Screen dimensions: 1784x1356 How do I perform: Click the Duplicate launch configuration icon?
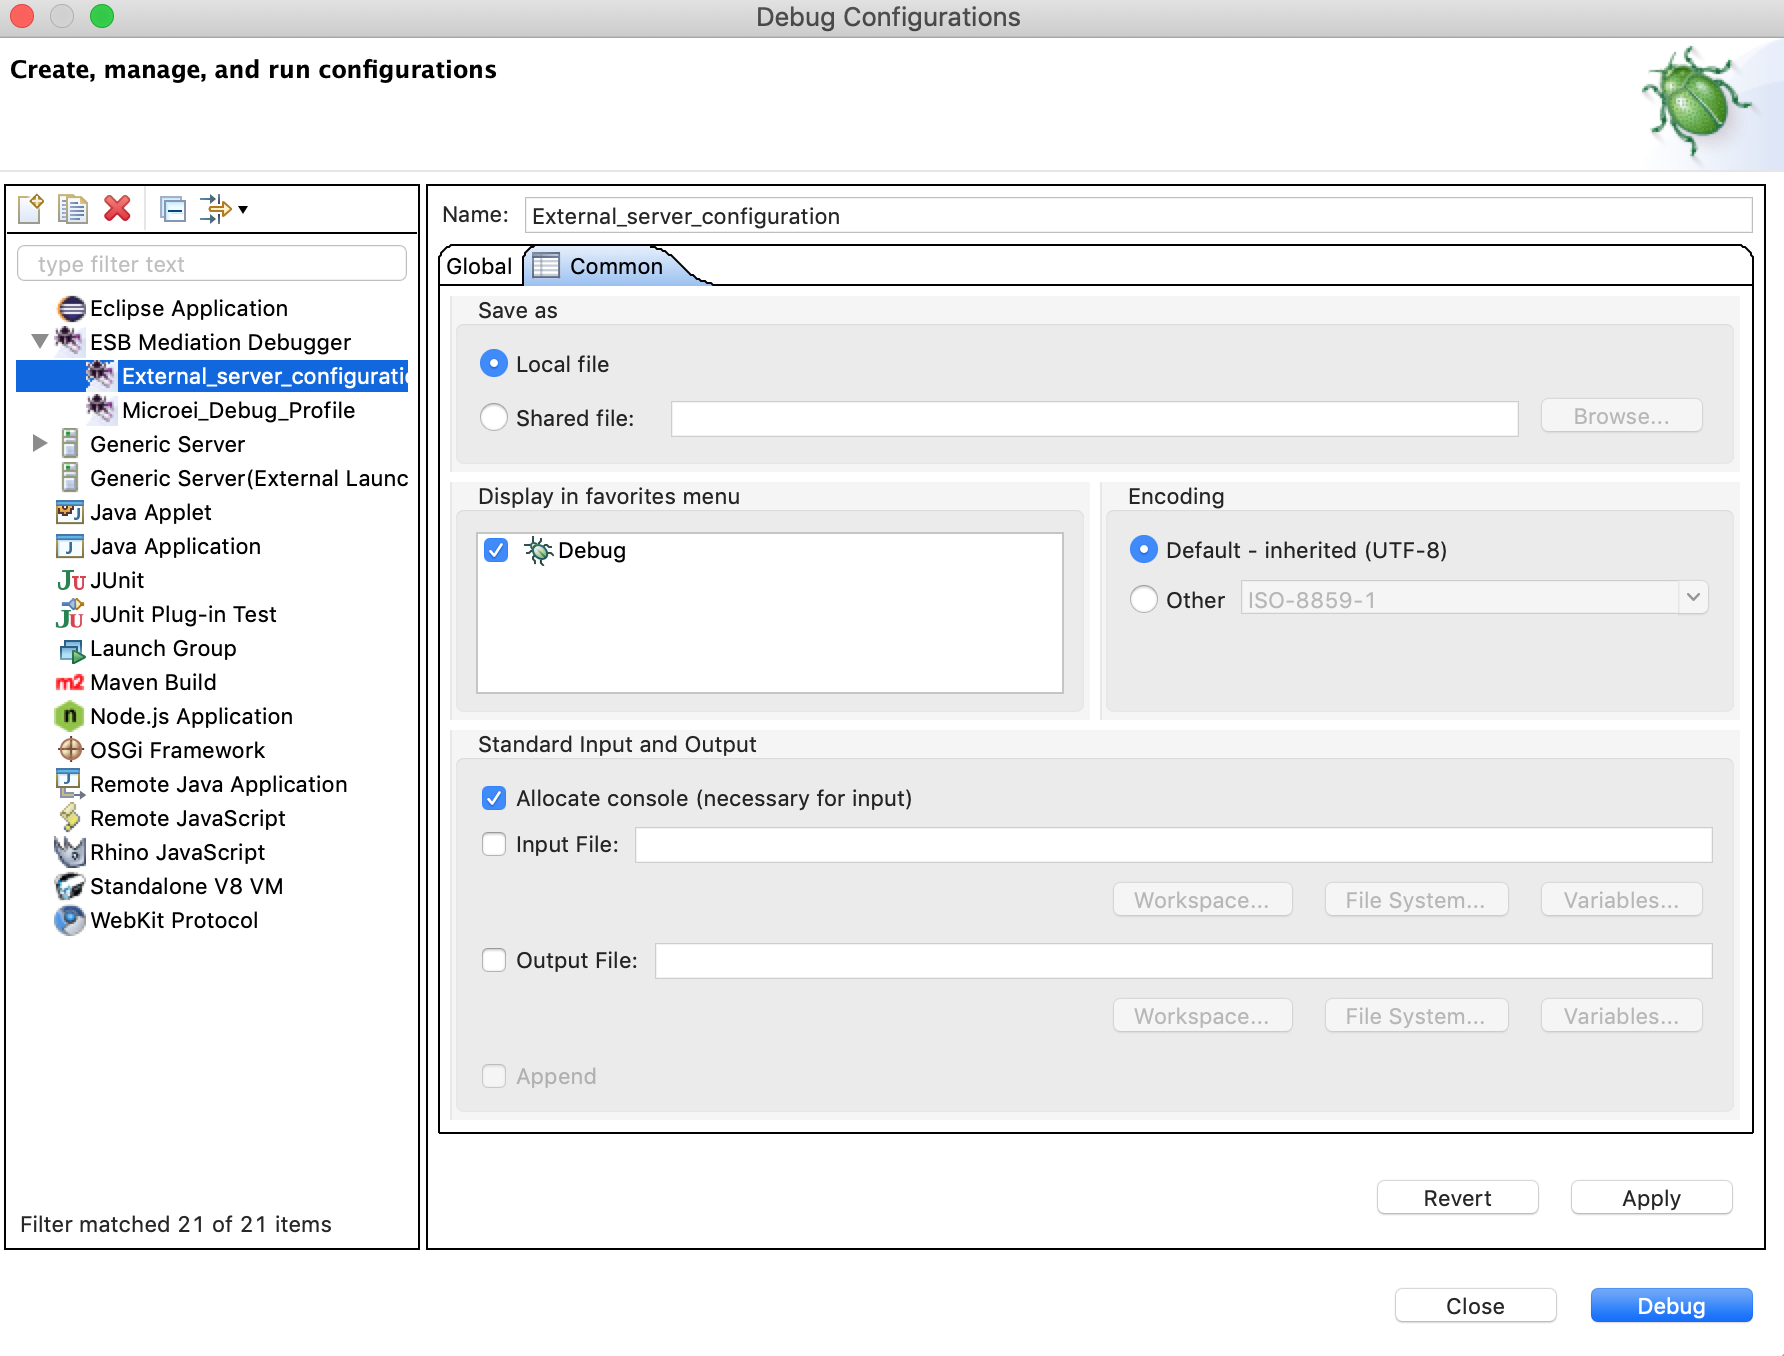73,209
